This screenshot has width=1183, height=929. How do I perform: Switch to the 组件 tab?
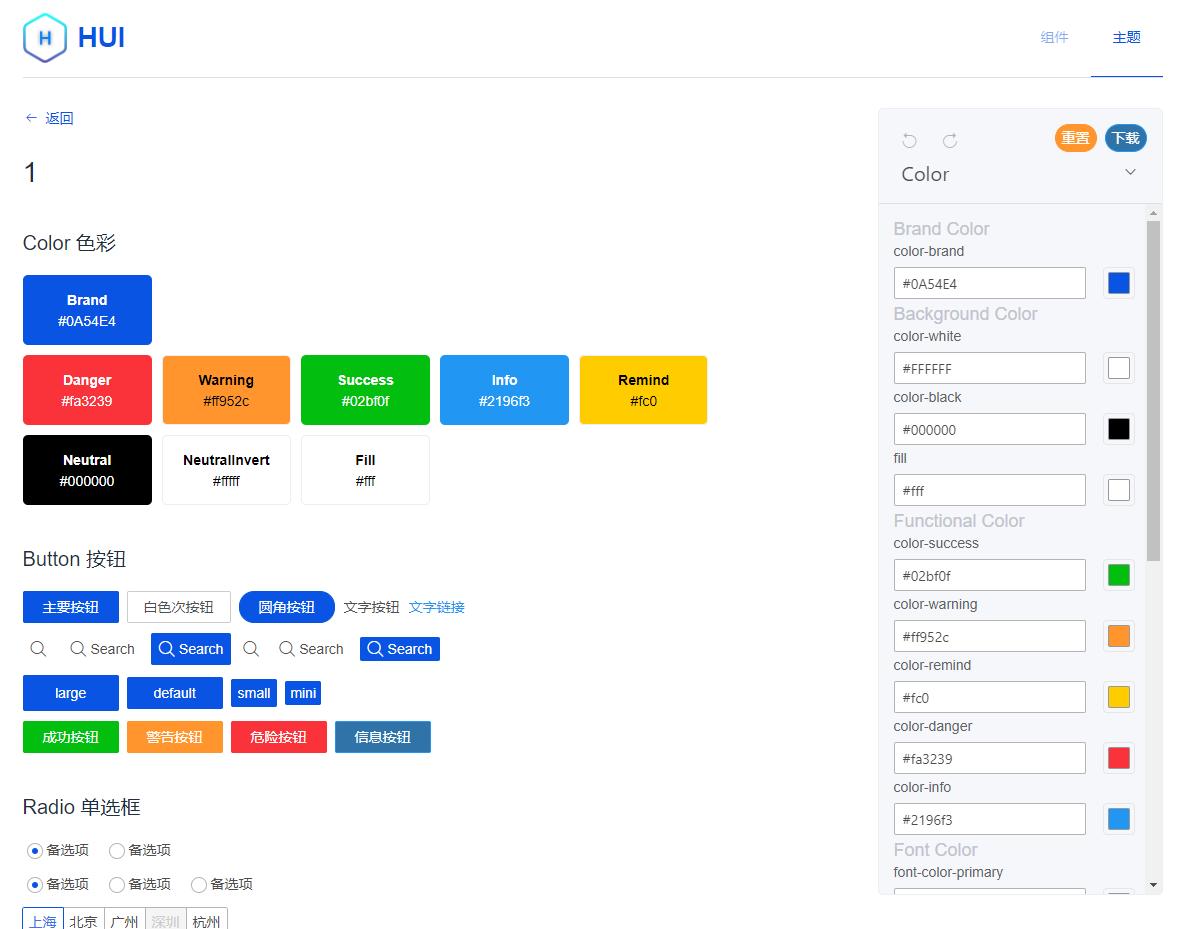[1054, 37]
